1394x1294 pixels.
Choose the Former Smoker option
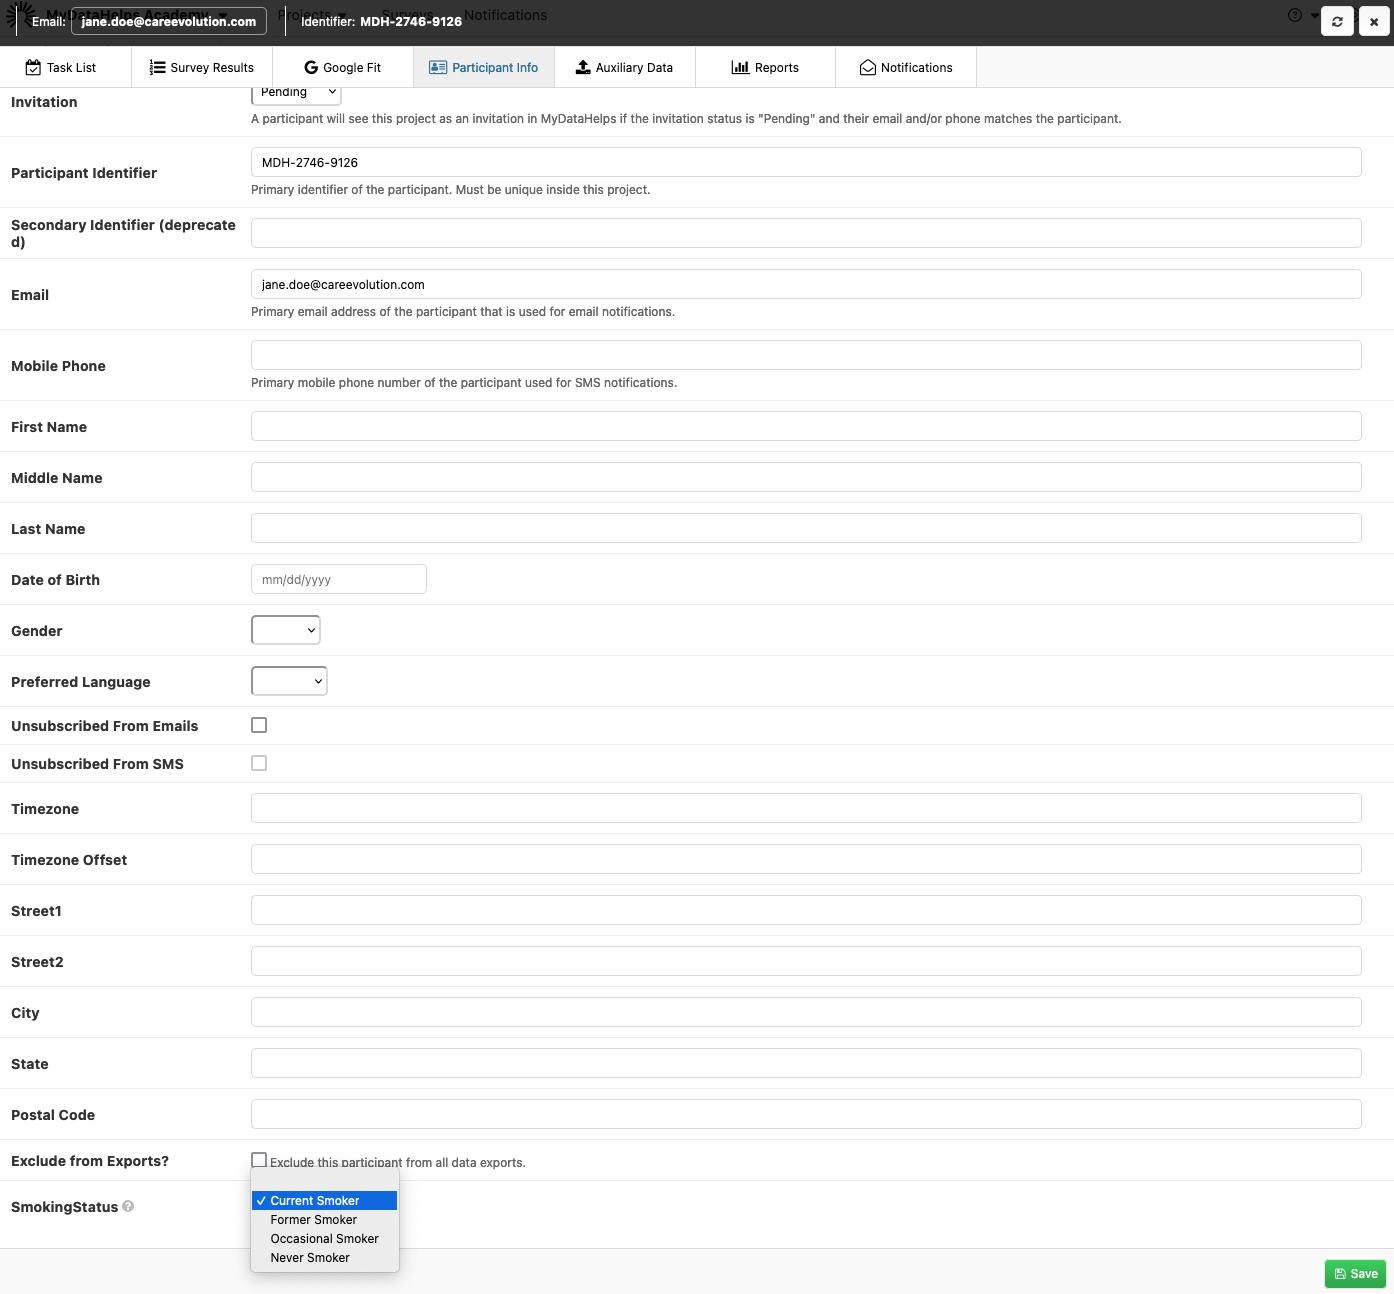coord(313,1220)
